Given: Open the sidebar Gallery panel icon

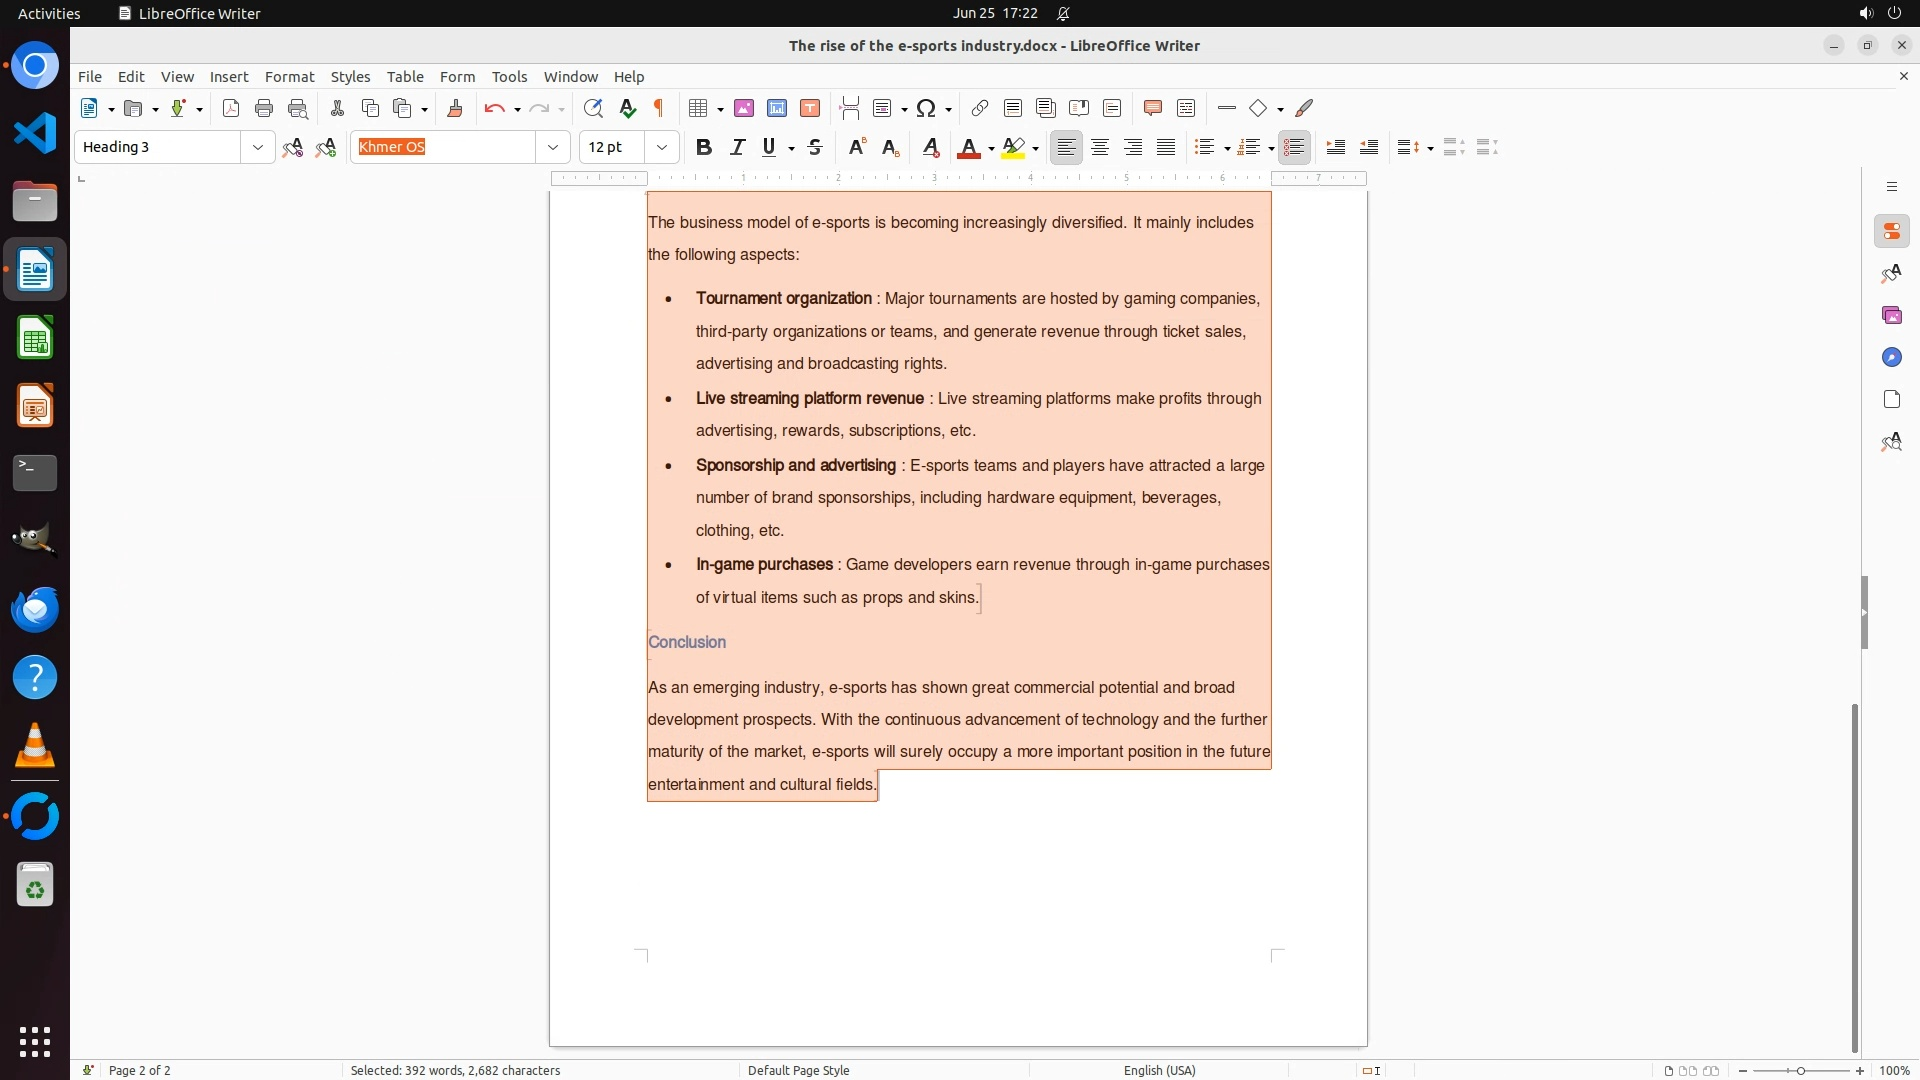Looking at the screenshot, I should (x=1891, y=316).
